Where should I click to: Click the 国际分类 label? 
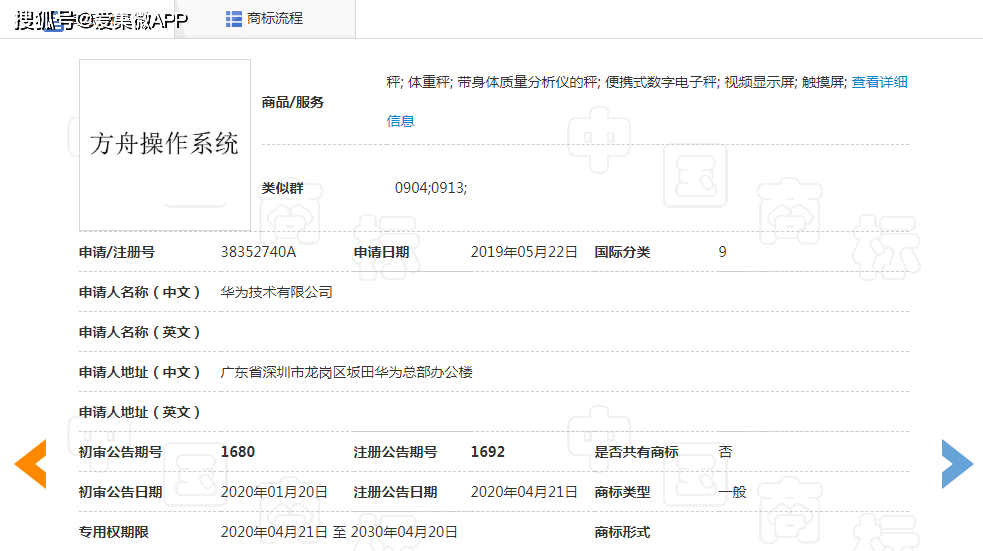622,252
